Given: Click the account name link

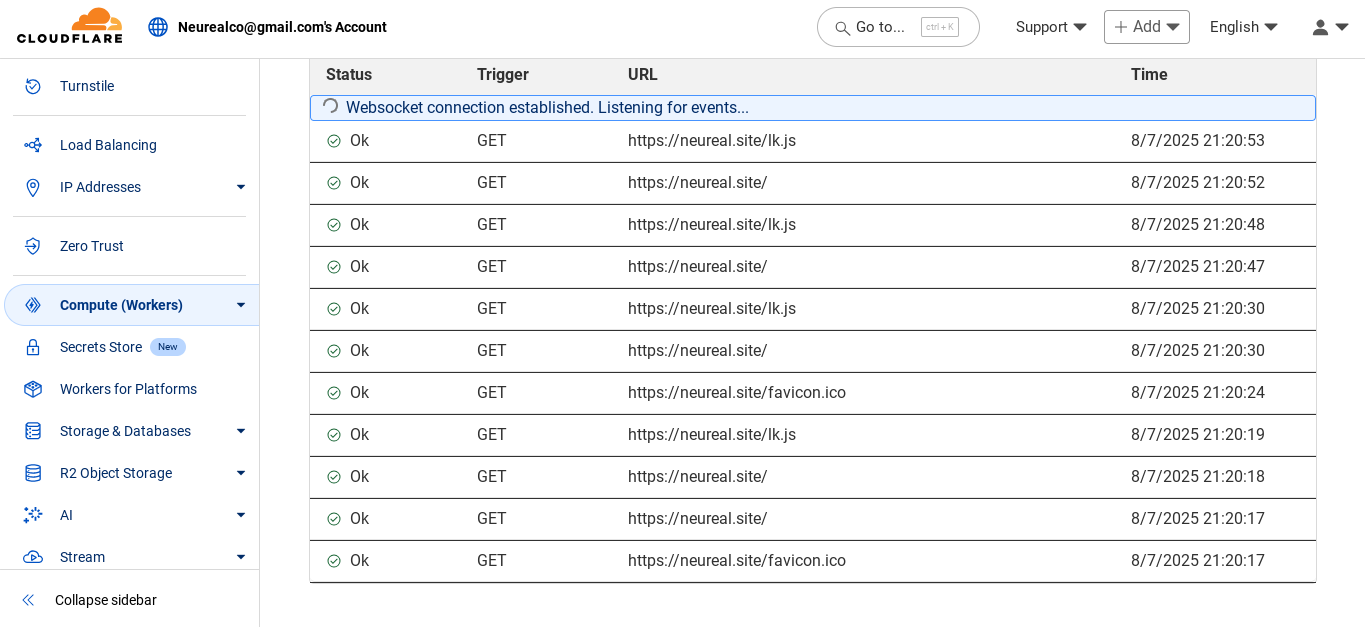Looking at the screenshot, I should 282,27.
